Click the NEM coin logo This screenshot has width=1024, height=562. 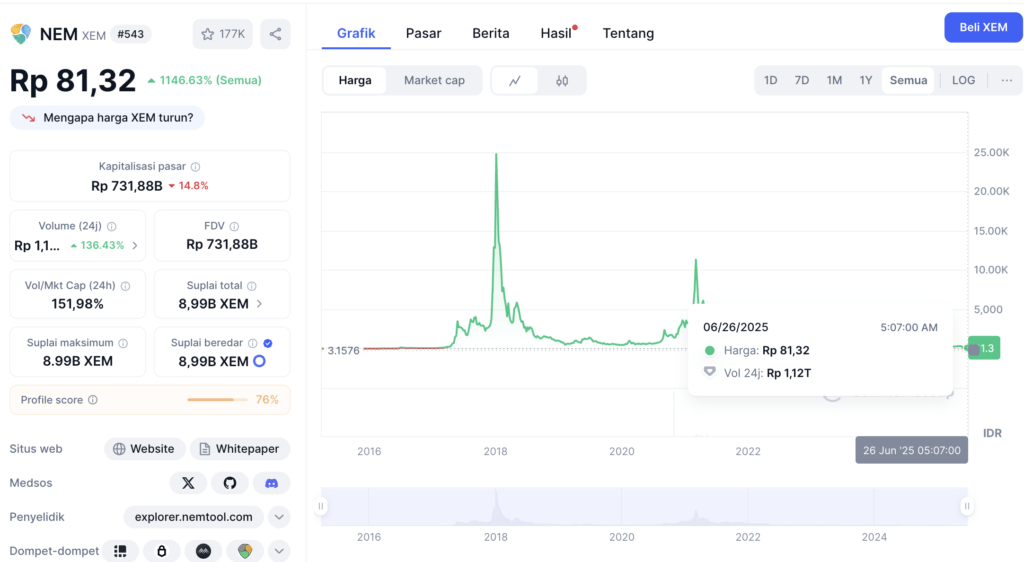(21, 34)
